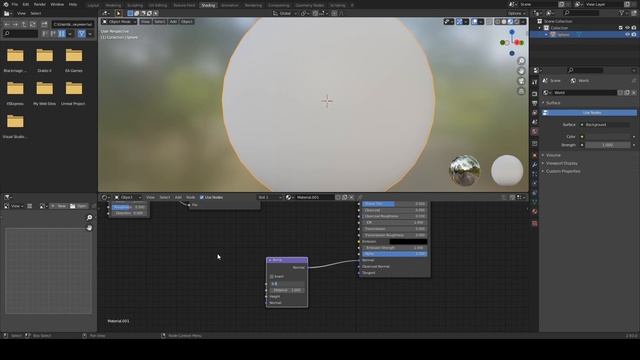Expand the Volume panel
The height and width of the screenshot is (360, 640).
click(x=553, y=155)
